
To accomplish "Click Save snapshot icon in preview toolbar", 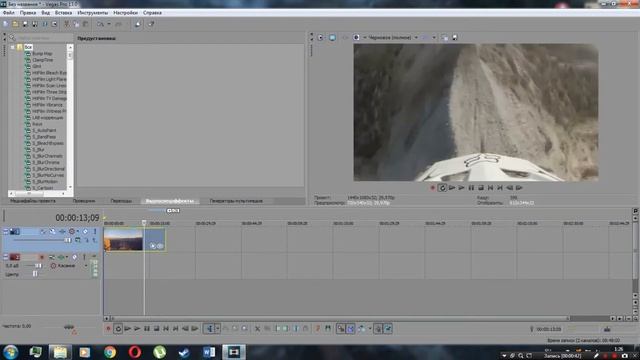I will (454, 38).
